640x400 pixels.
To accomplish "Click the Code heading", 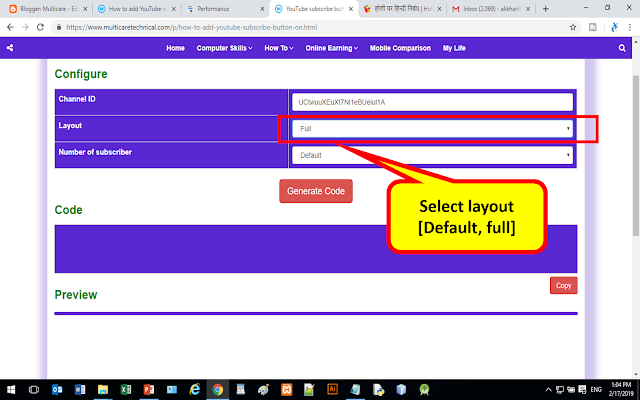I will (69, 210).
